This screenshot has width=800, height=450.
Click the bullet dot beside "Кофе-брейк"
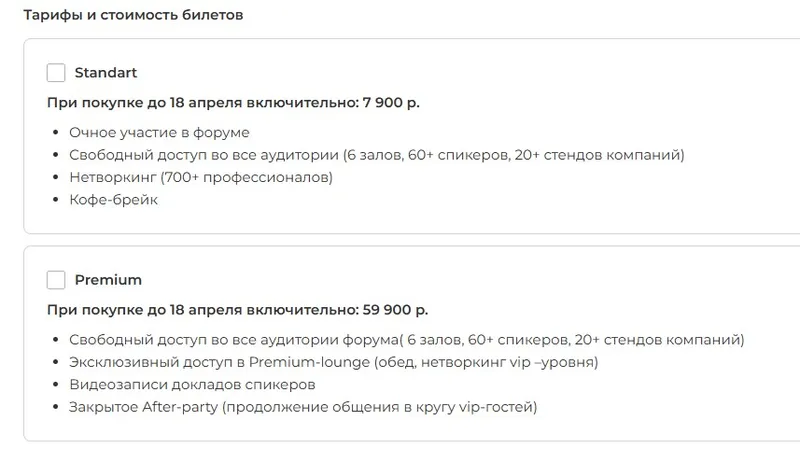54,200
